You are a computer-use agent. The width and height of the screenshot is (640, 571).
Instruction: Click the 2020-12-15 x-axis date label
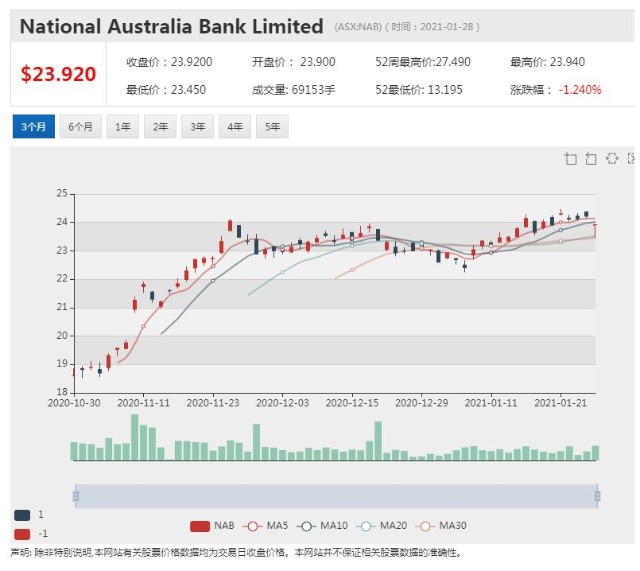click(352, 403)
